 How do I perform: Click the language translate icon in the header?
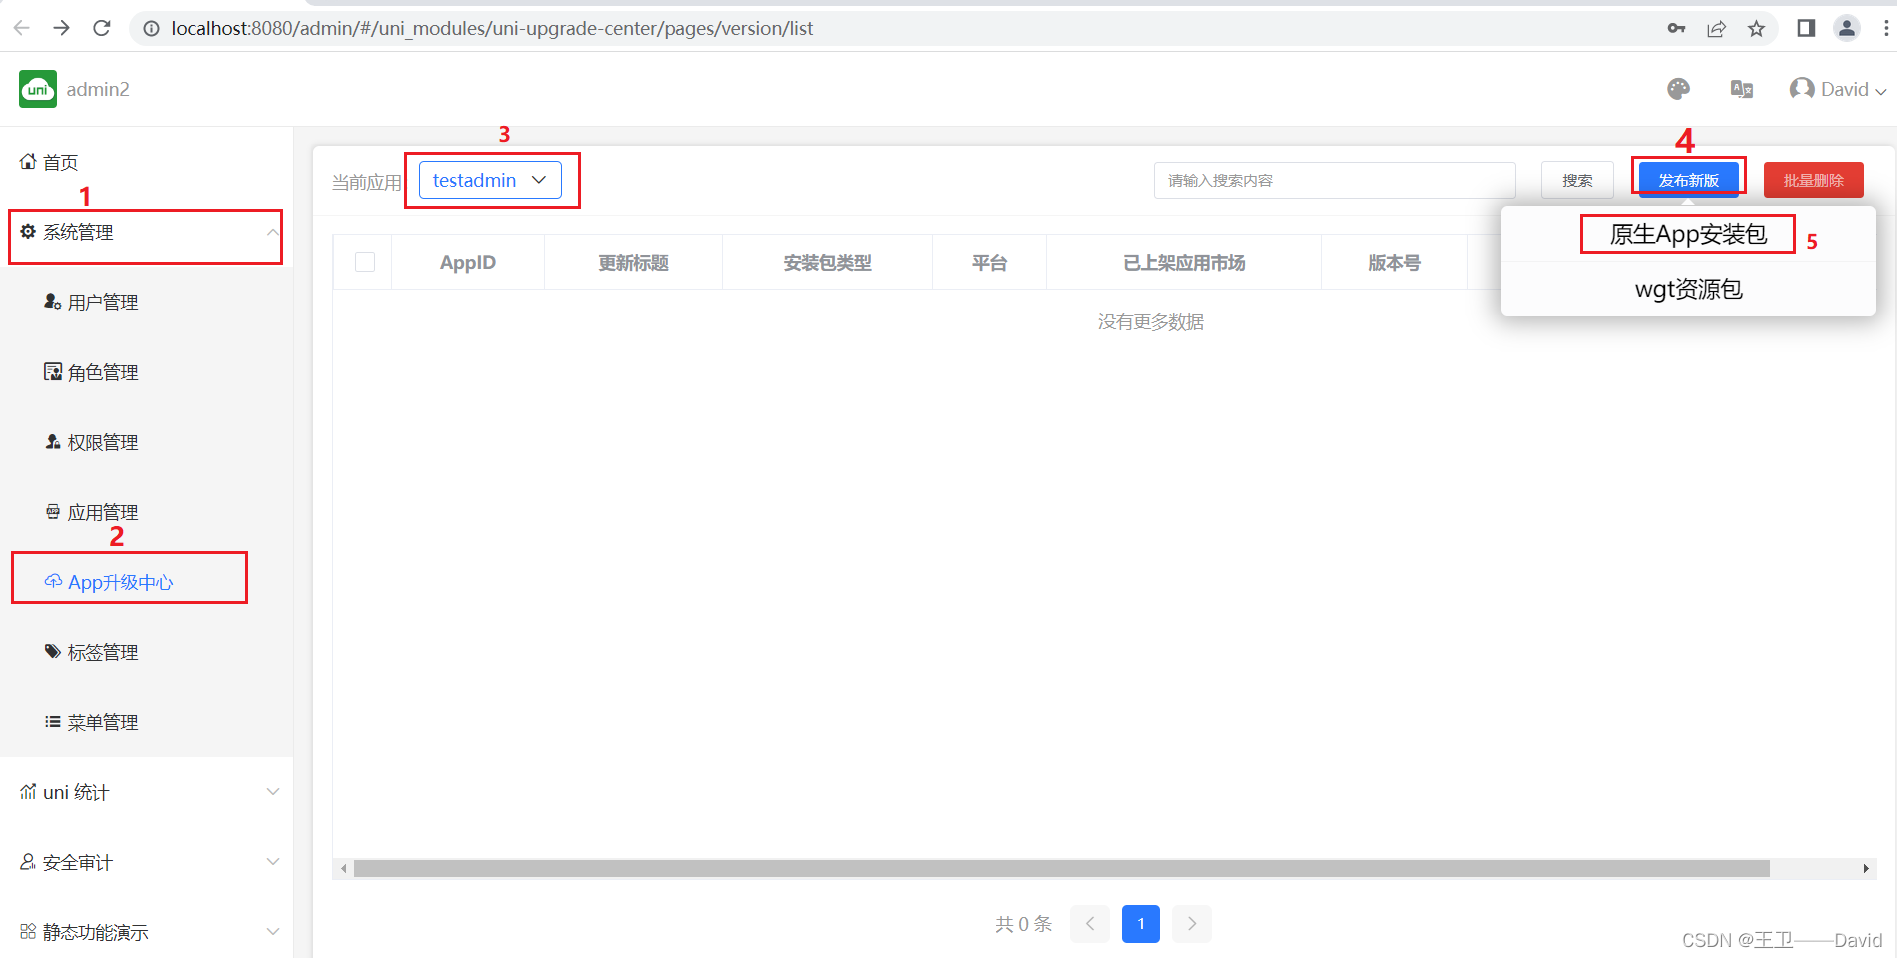pos(1742,89)
